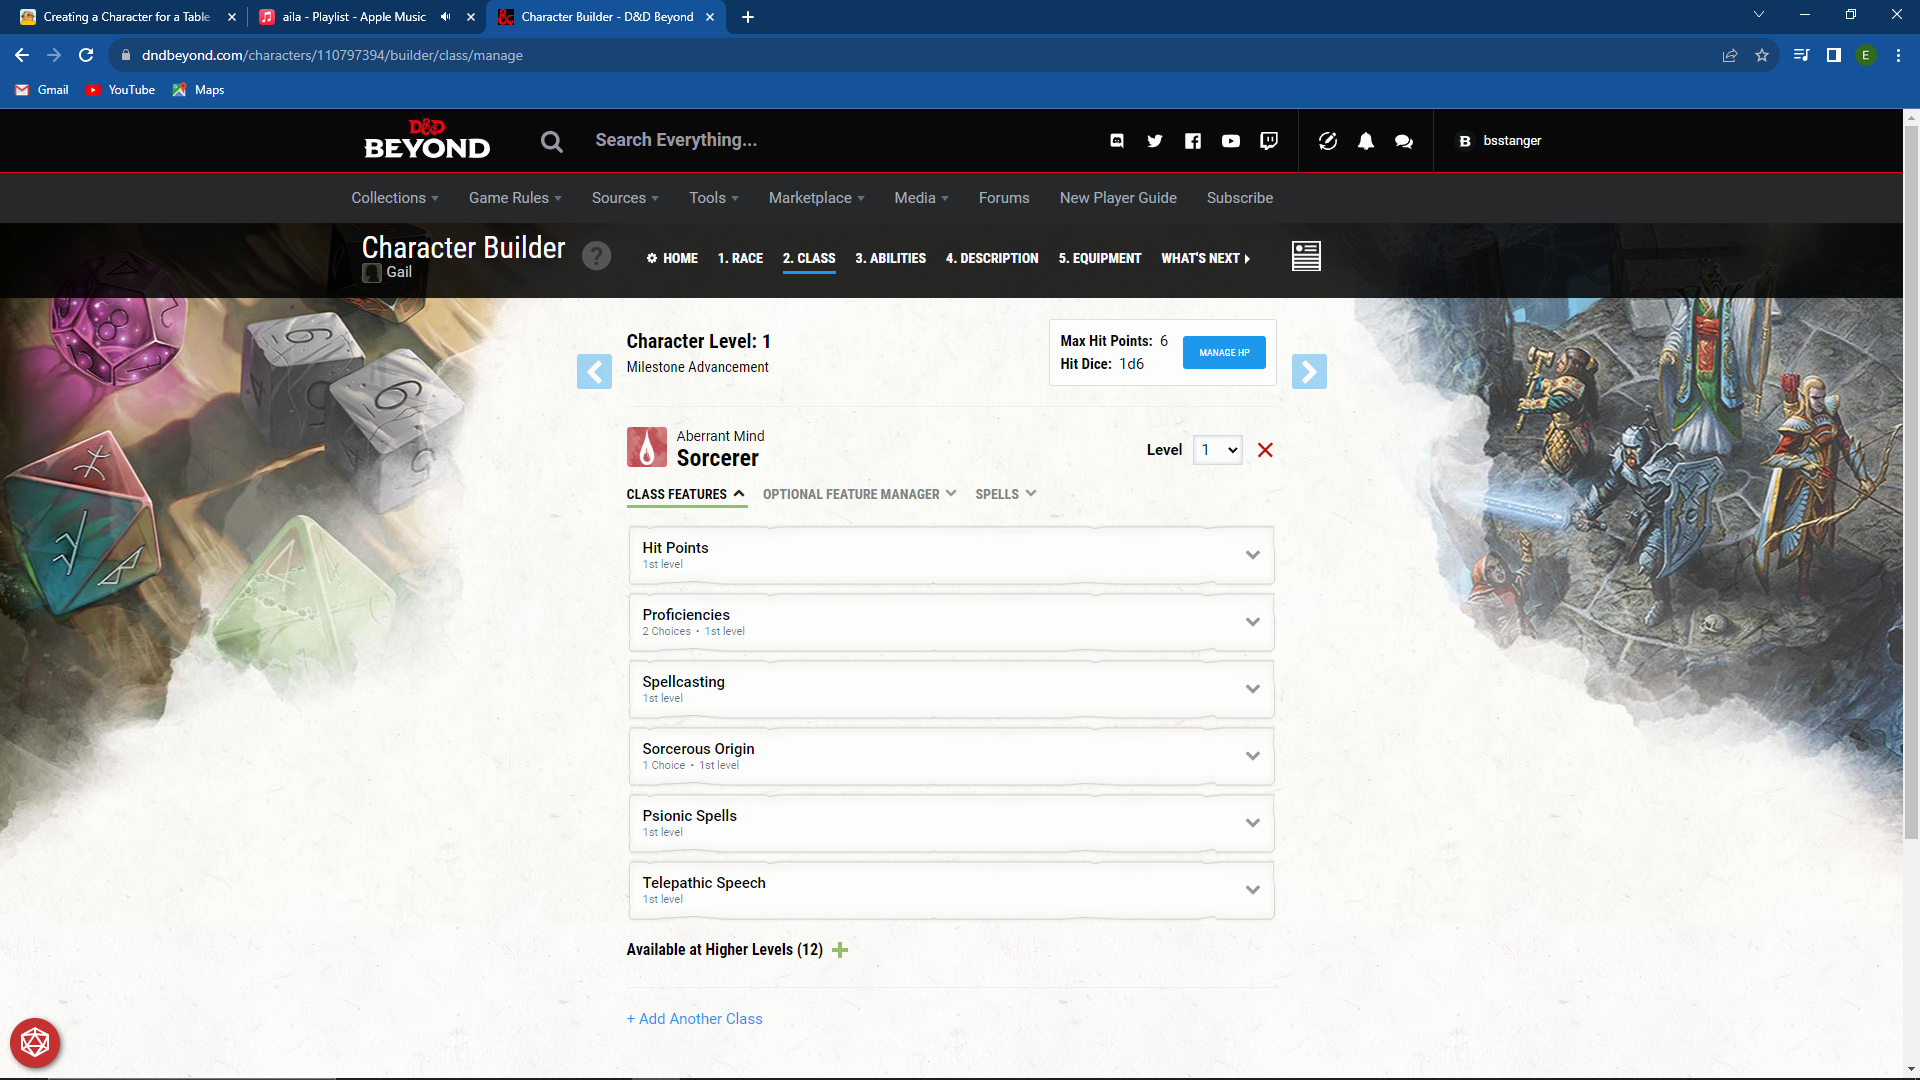Open the bsstanger account menu
1920x1080 pixels.
1499,141
